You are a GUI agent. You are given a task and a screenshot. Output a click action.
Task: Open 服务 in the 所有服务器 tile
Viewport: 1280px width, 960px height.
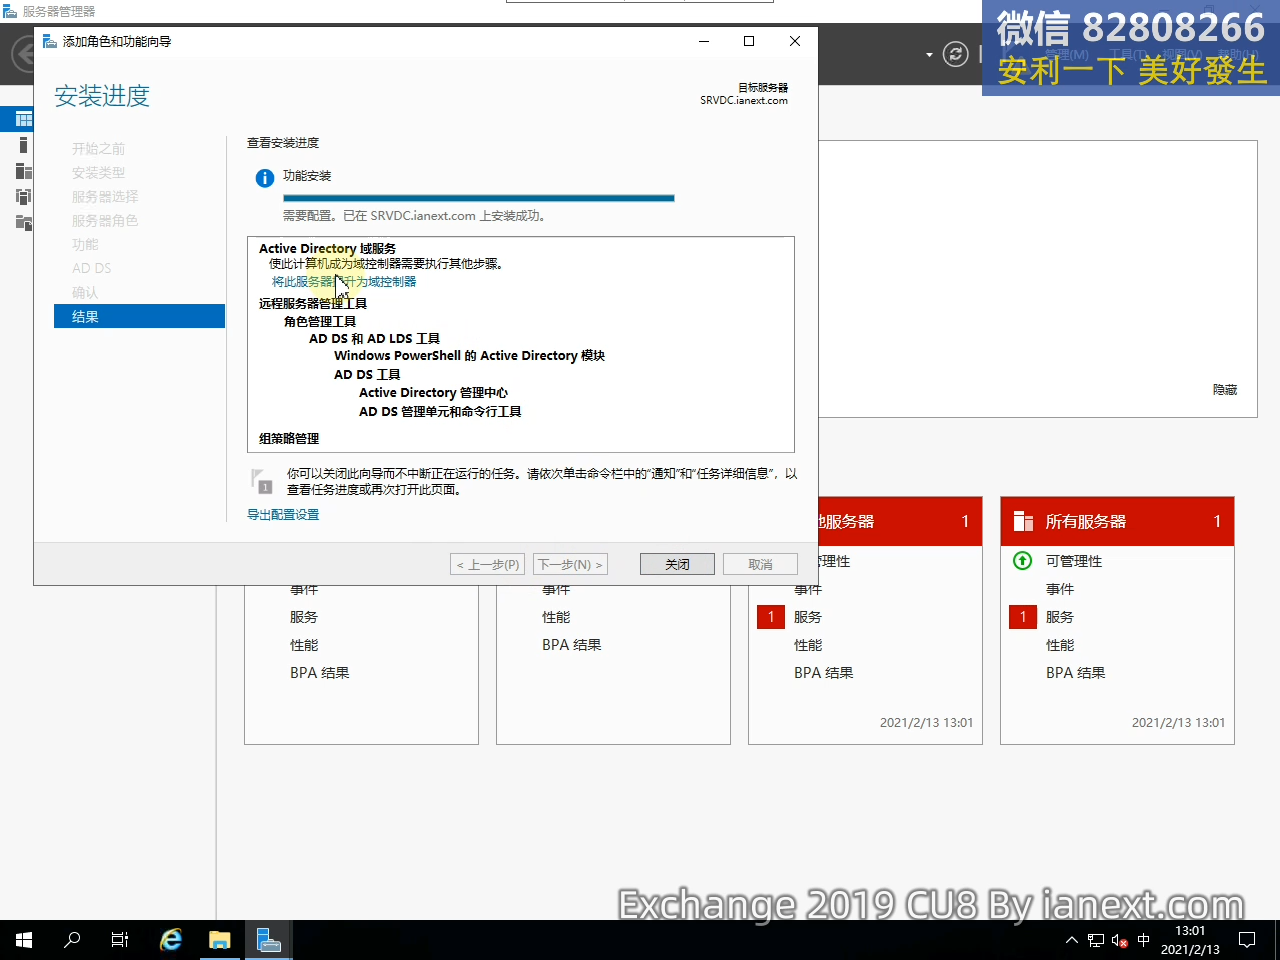click(1059, 617)
